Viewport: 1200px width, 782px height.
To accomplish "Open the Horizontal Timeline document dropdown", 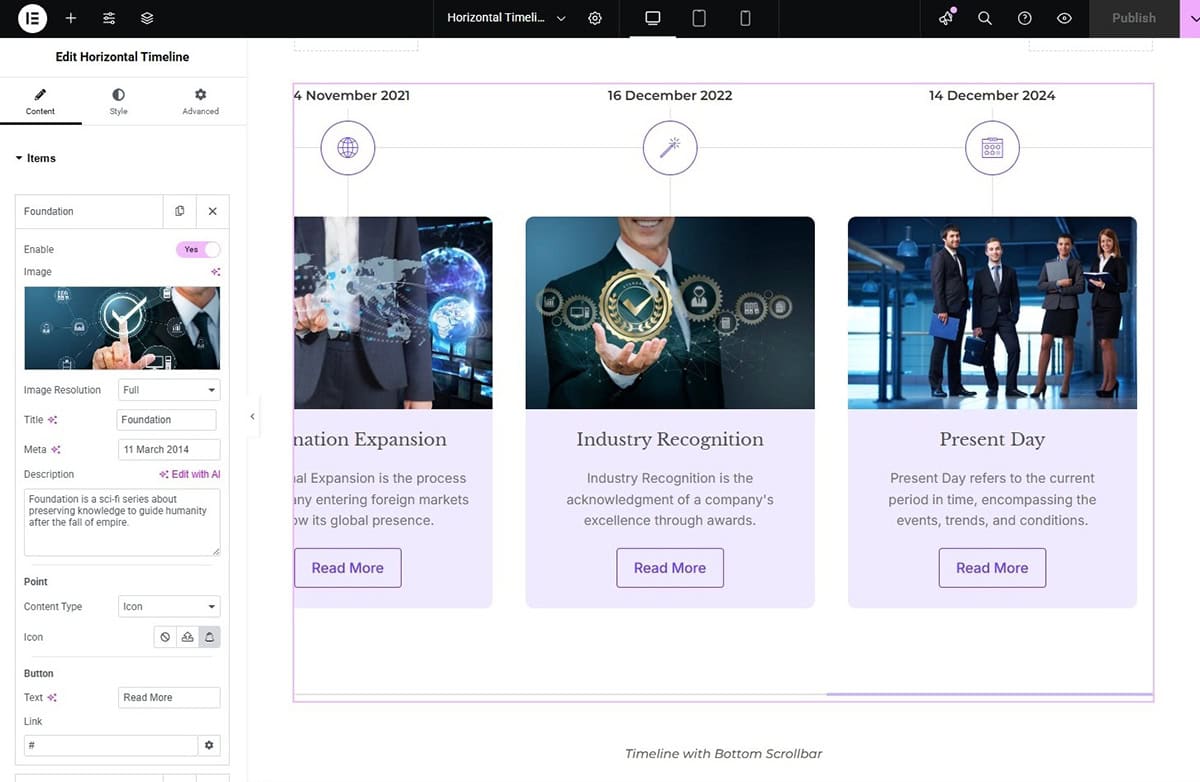I will pos(506,18).
